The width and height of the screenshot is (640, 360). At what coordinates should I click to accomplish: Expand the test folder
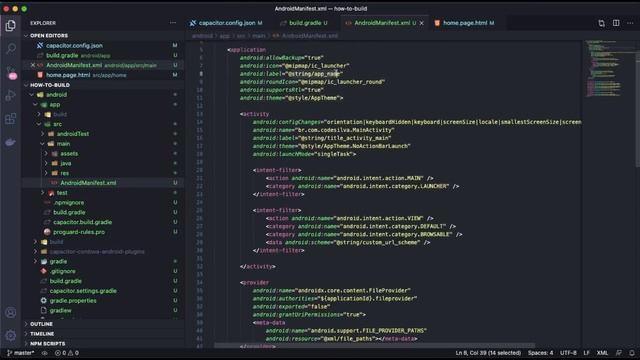[62, 193]
